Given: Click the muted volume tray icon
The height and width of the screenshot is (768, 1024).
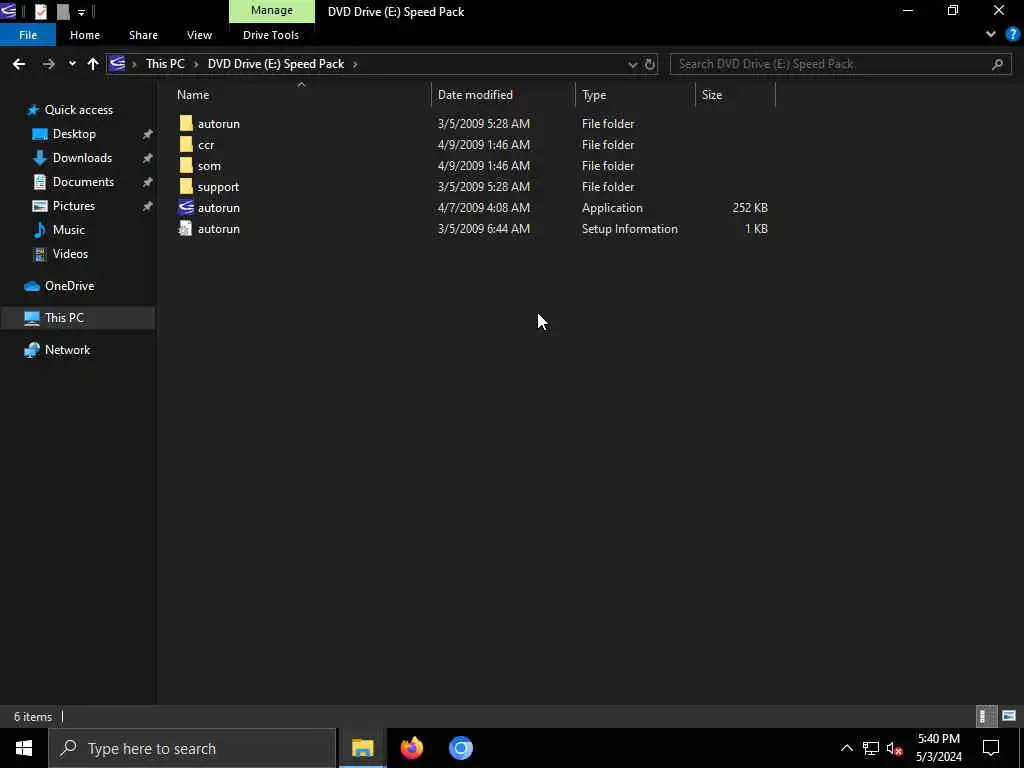Looking at the screenshot, I should coord(895,748).
